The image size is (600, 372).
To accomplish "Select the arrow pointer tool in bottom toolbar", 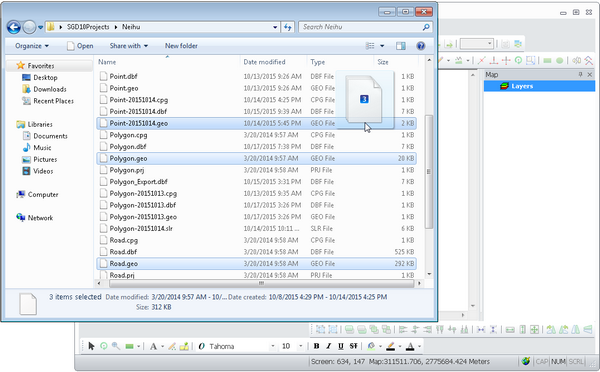I will pos(91,346).
